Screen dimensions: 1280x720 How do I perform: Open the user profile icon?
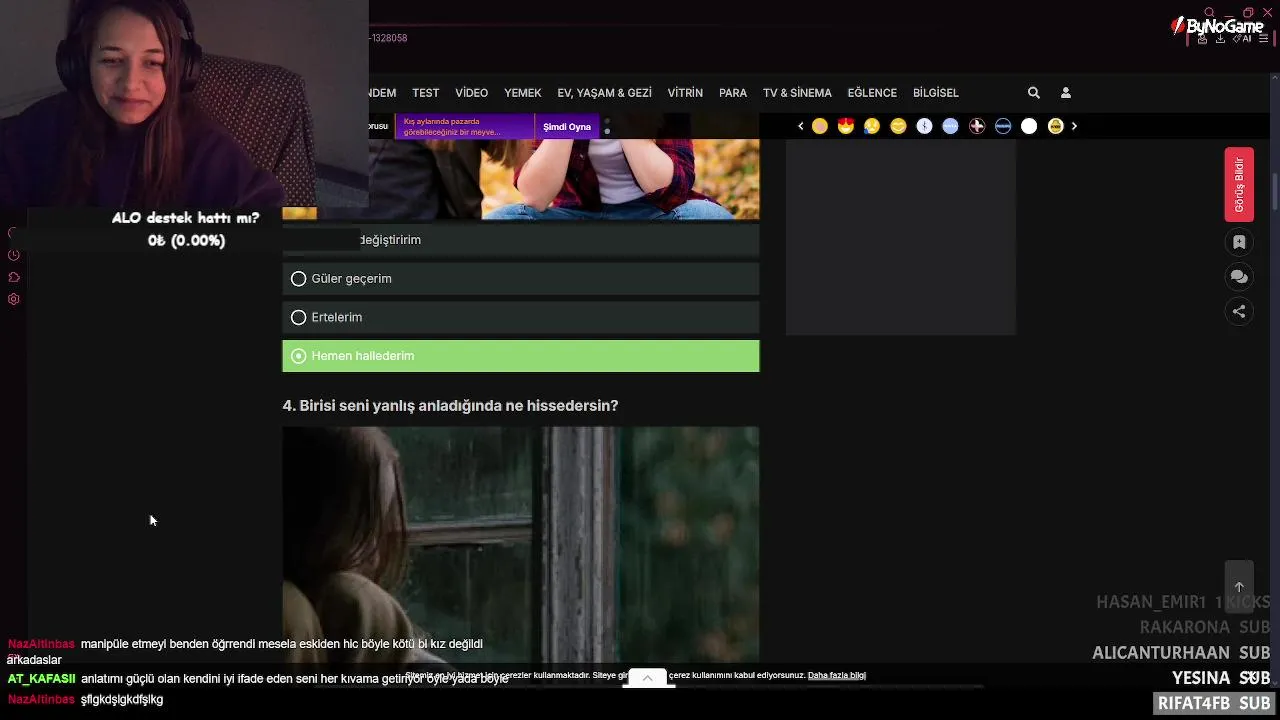pos(1066,93)
